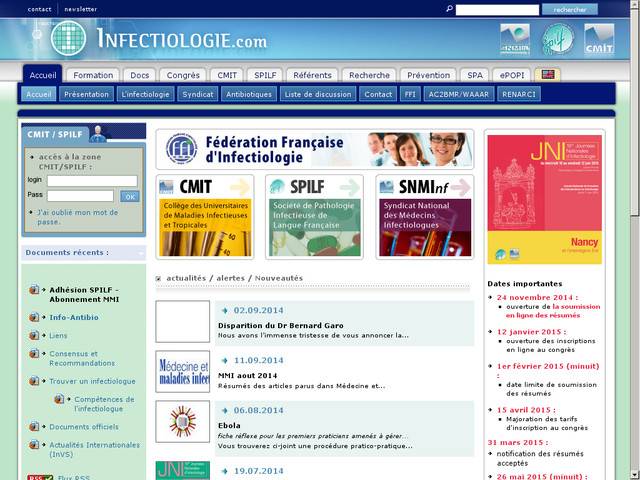Click the page vertical scrollbar
The image size is (640, 480).
click(635, 240)
